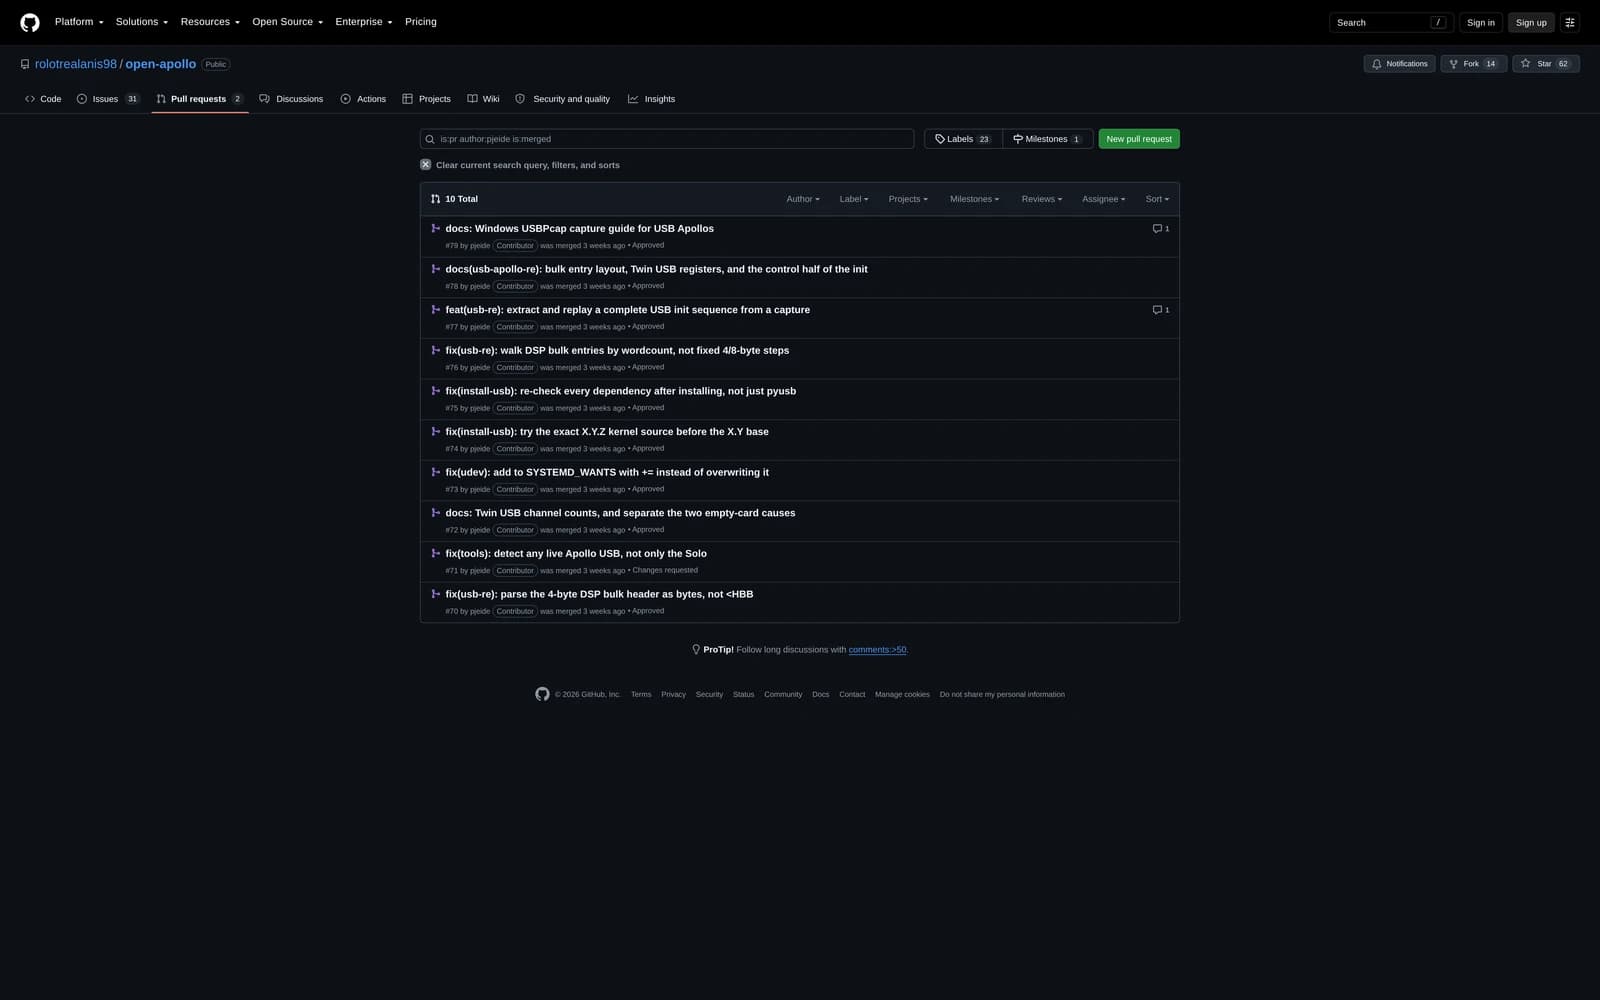This screenshot has height=1000, width=1600.
Task: Open the appearance settings icon in header
Action: coord(1570,22)
